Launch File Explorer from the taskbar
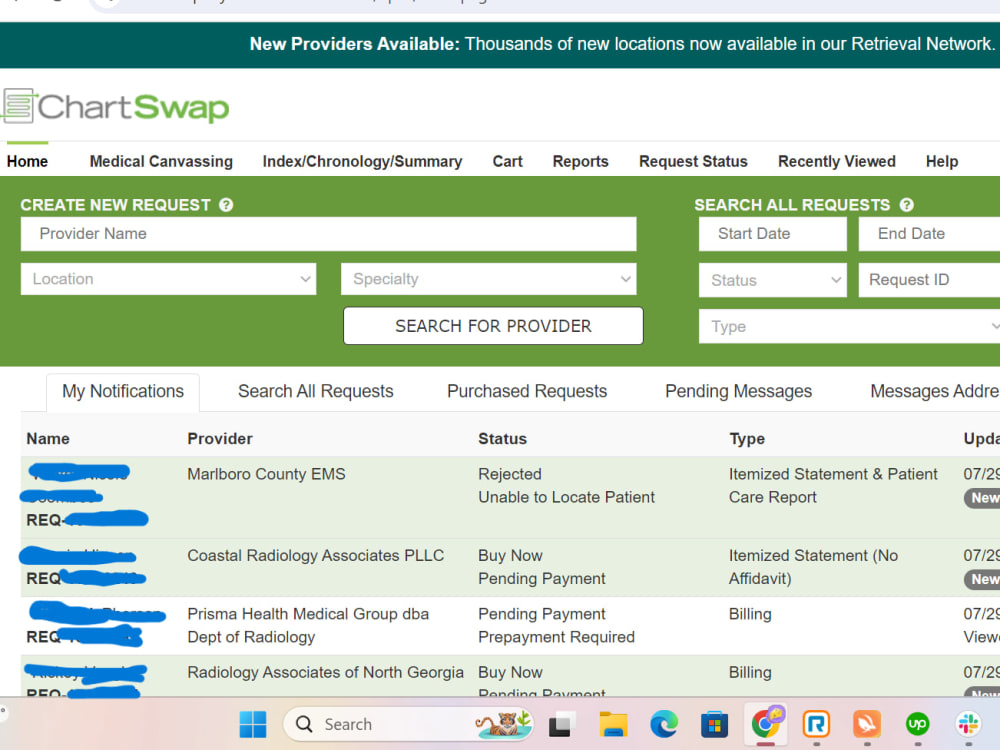1000x750 pixels. click(x=613, y=724)
